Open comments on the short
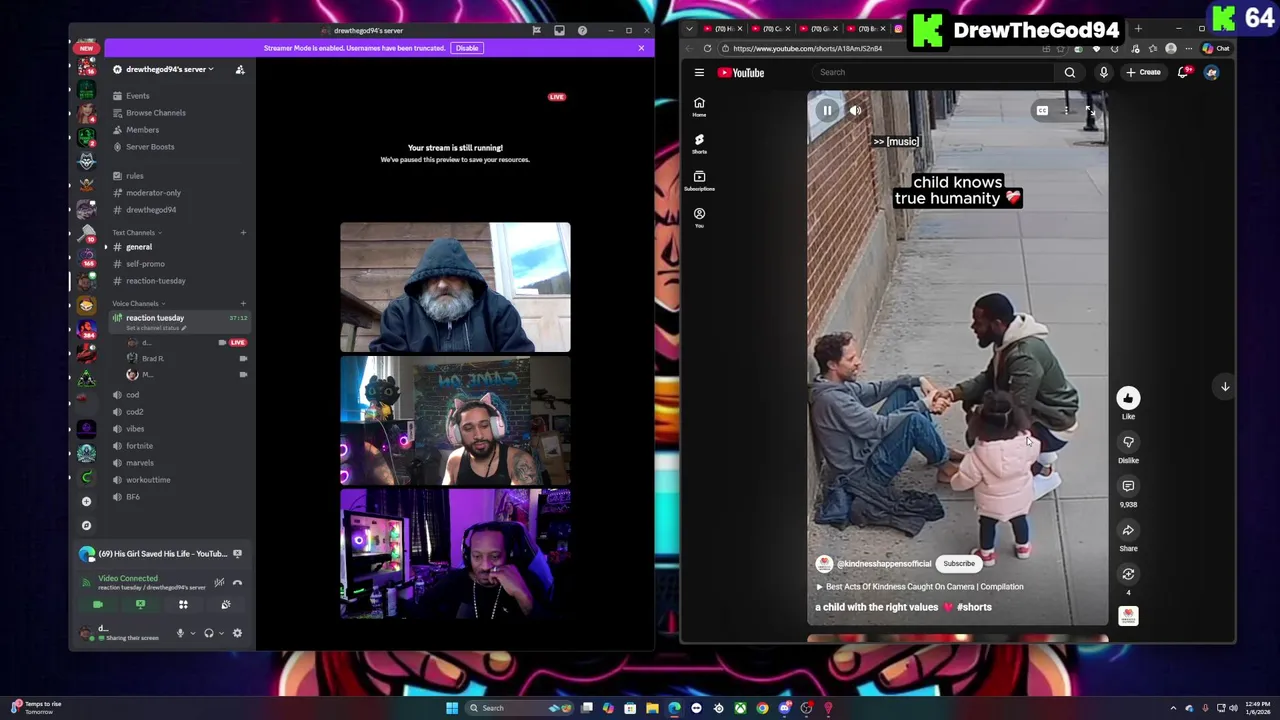Image resolution: width=1280 pixels, height=720 pixels. click(x=1128, y=486)
